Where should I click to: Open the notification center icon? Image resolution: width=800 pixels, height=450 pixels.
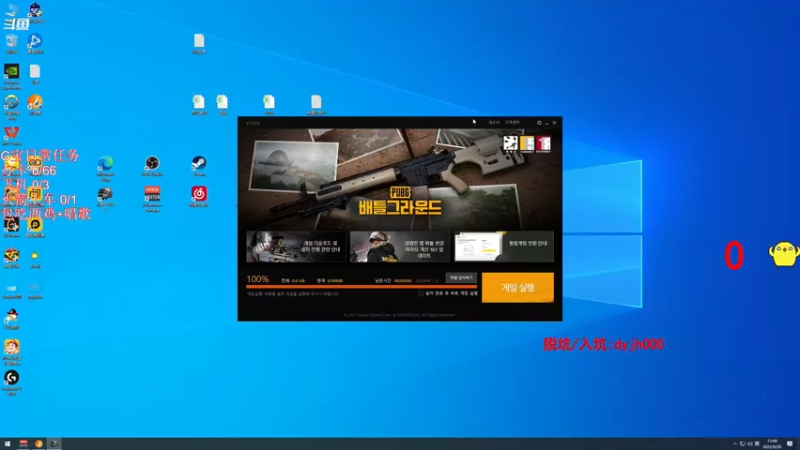click(789, 444)
